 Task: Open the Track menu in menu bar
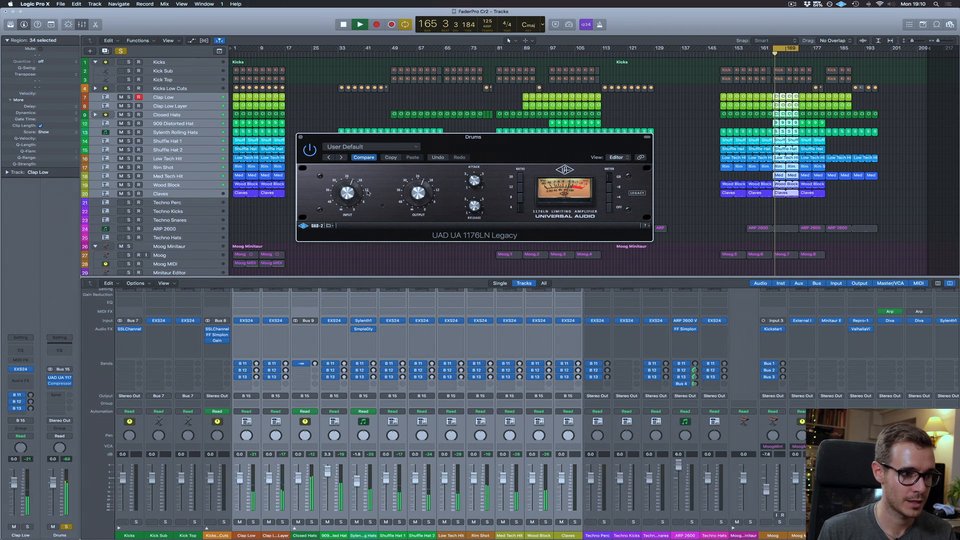tap(94, 4)
